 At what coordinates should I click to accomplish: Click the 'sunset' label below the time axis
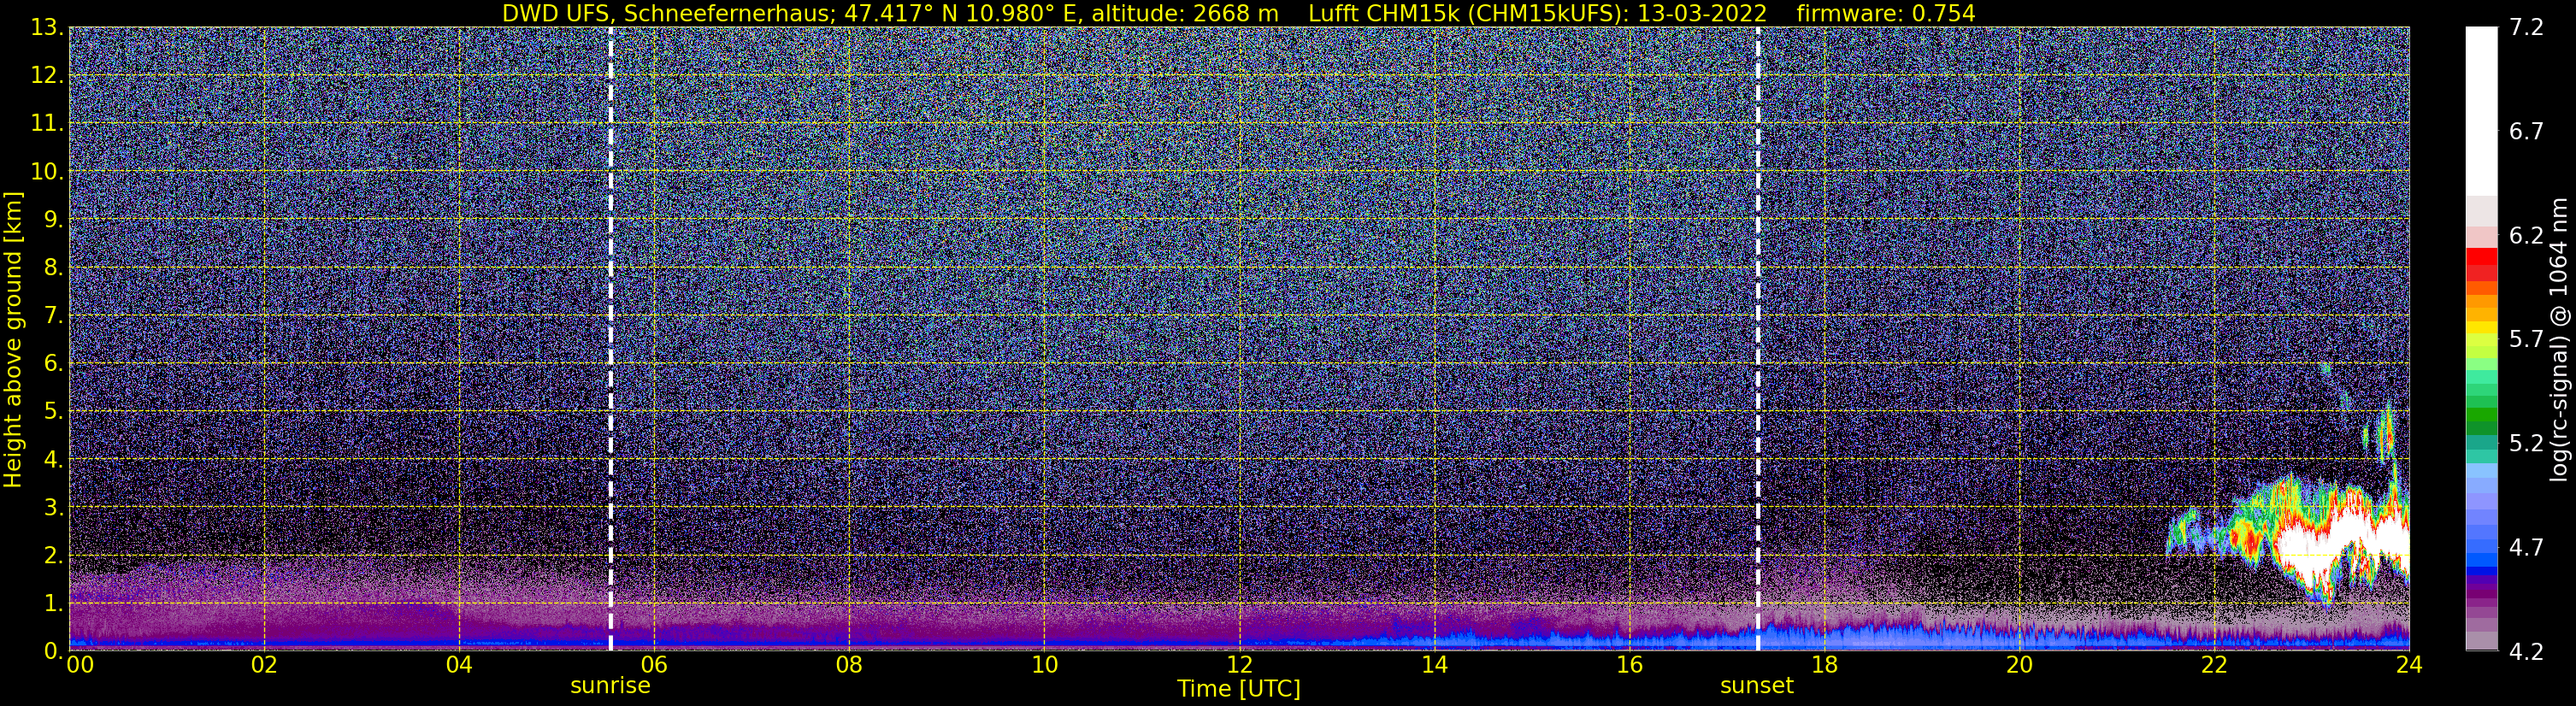(x=1757, y=686)
